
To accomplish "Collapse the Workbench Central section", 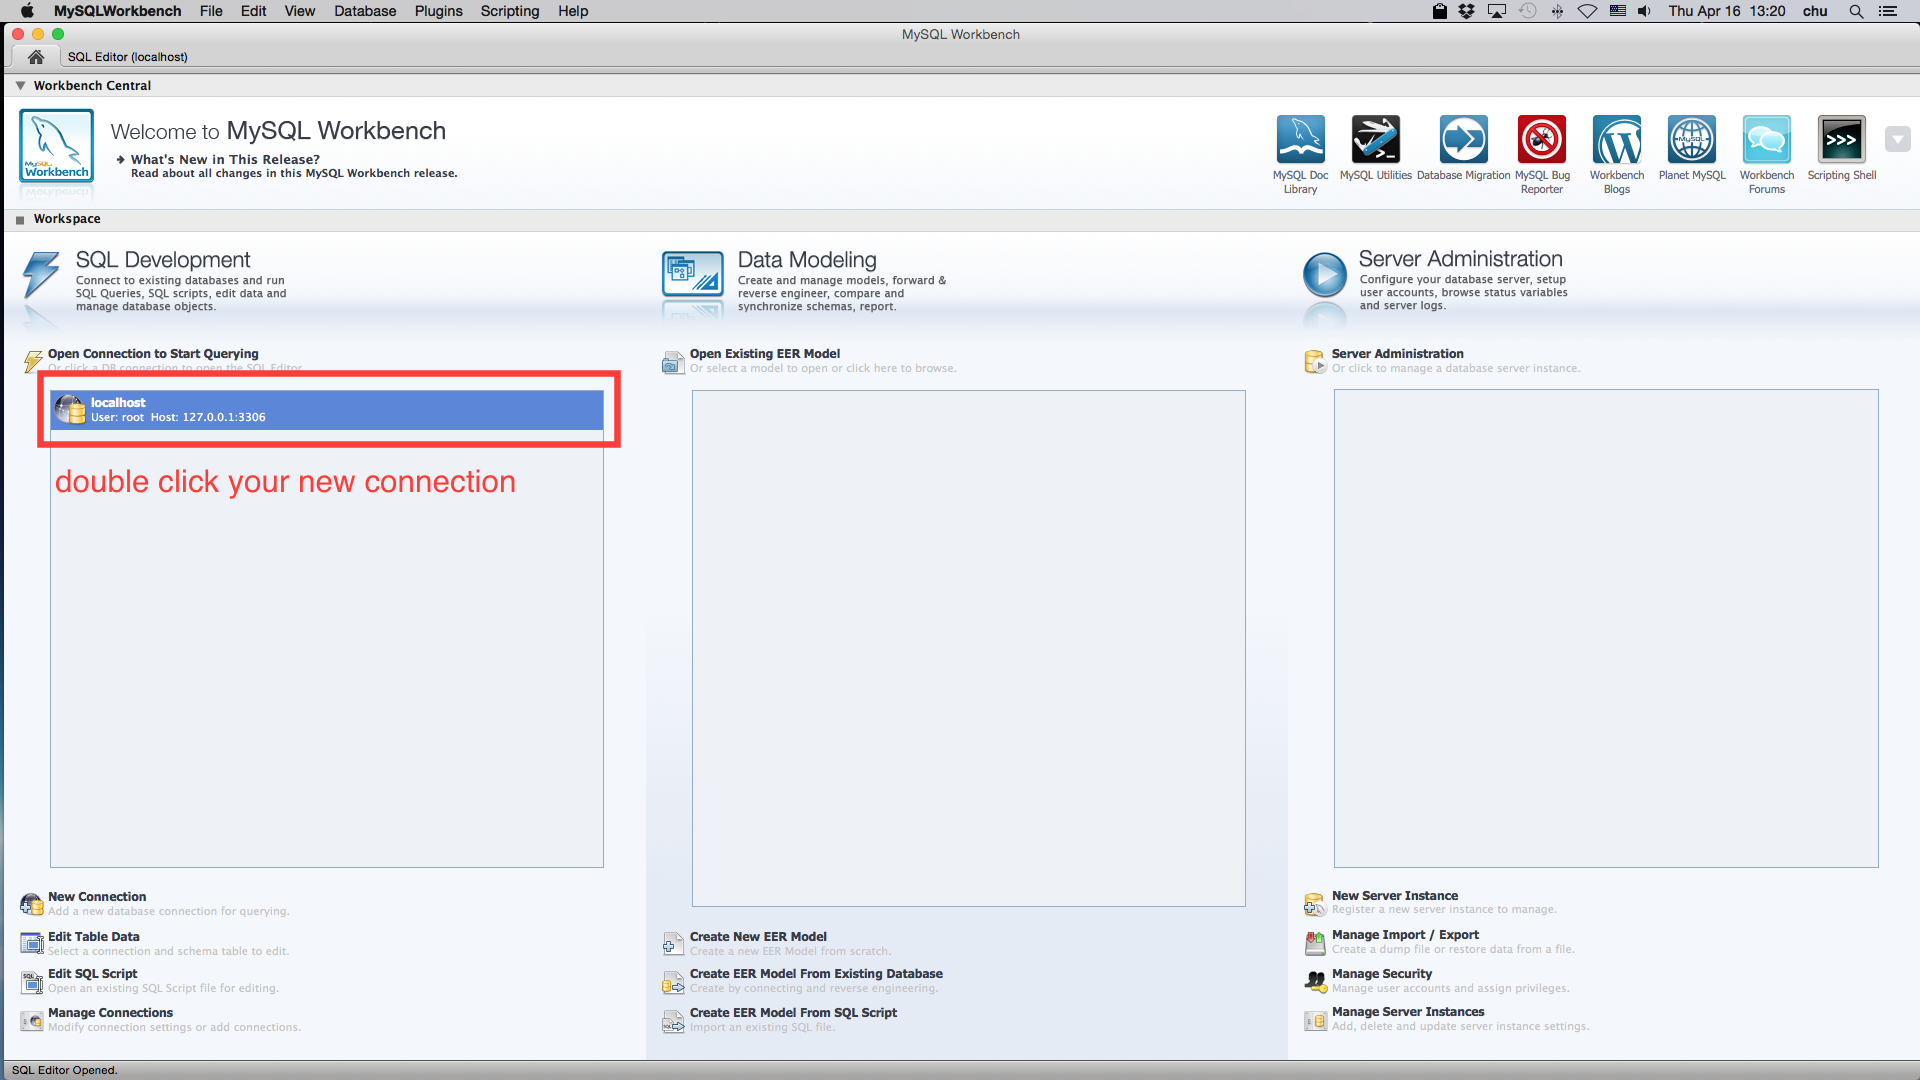I will (x=20, y=85).
